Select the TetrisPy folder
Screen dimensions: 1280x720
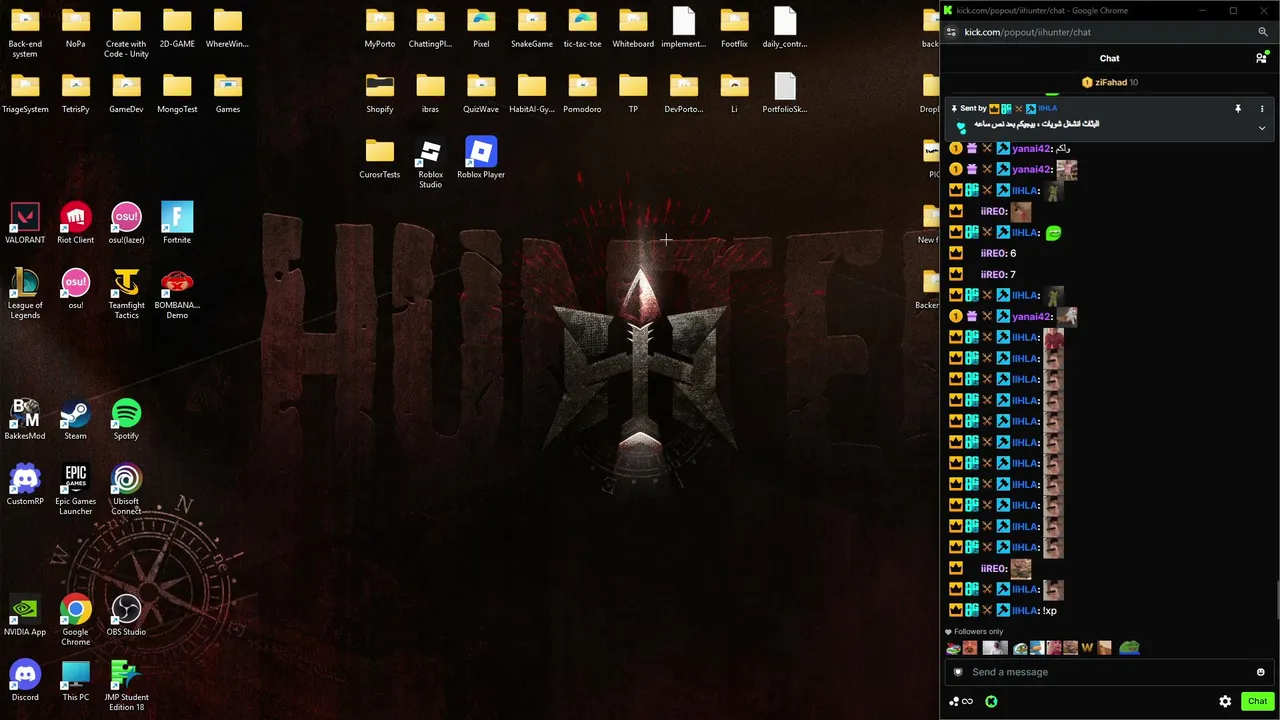(76, 93)
